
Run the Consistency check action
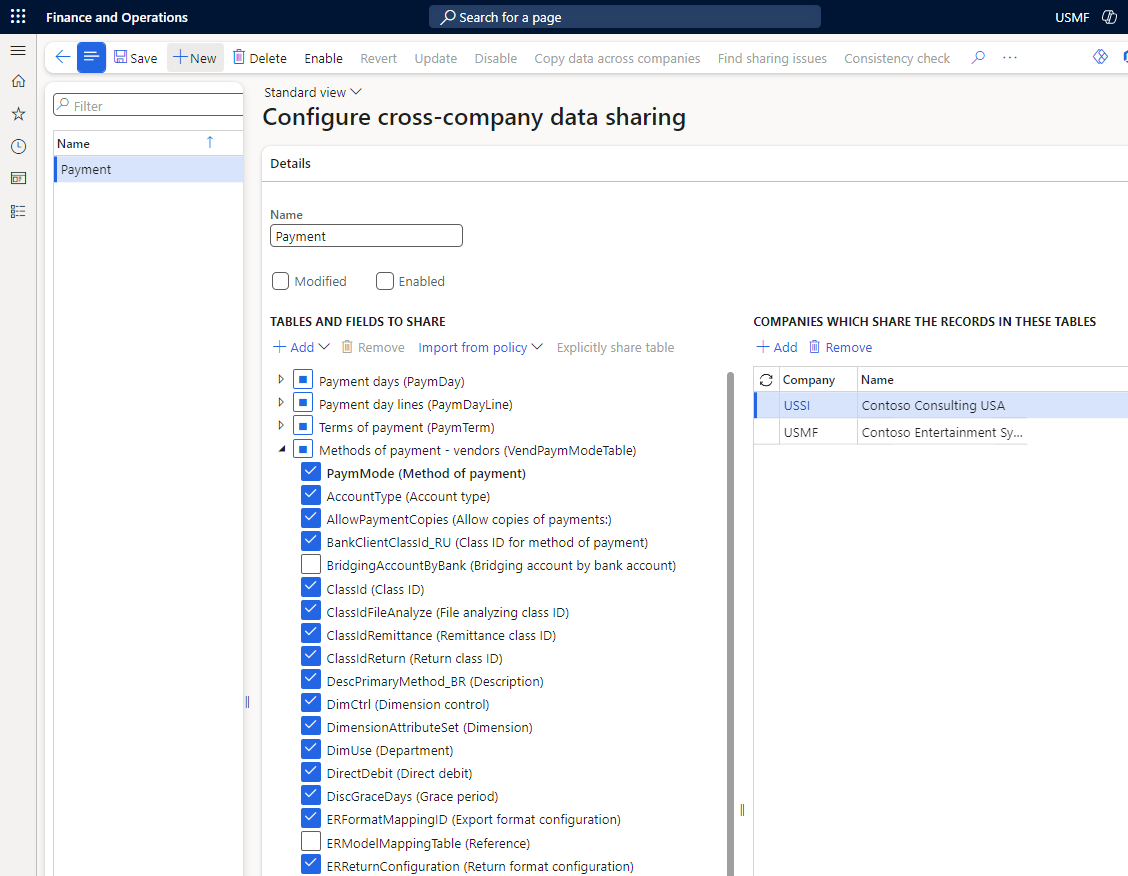(x=896, y=57)
